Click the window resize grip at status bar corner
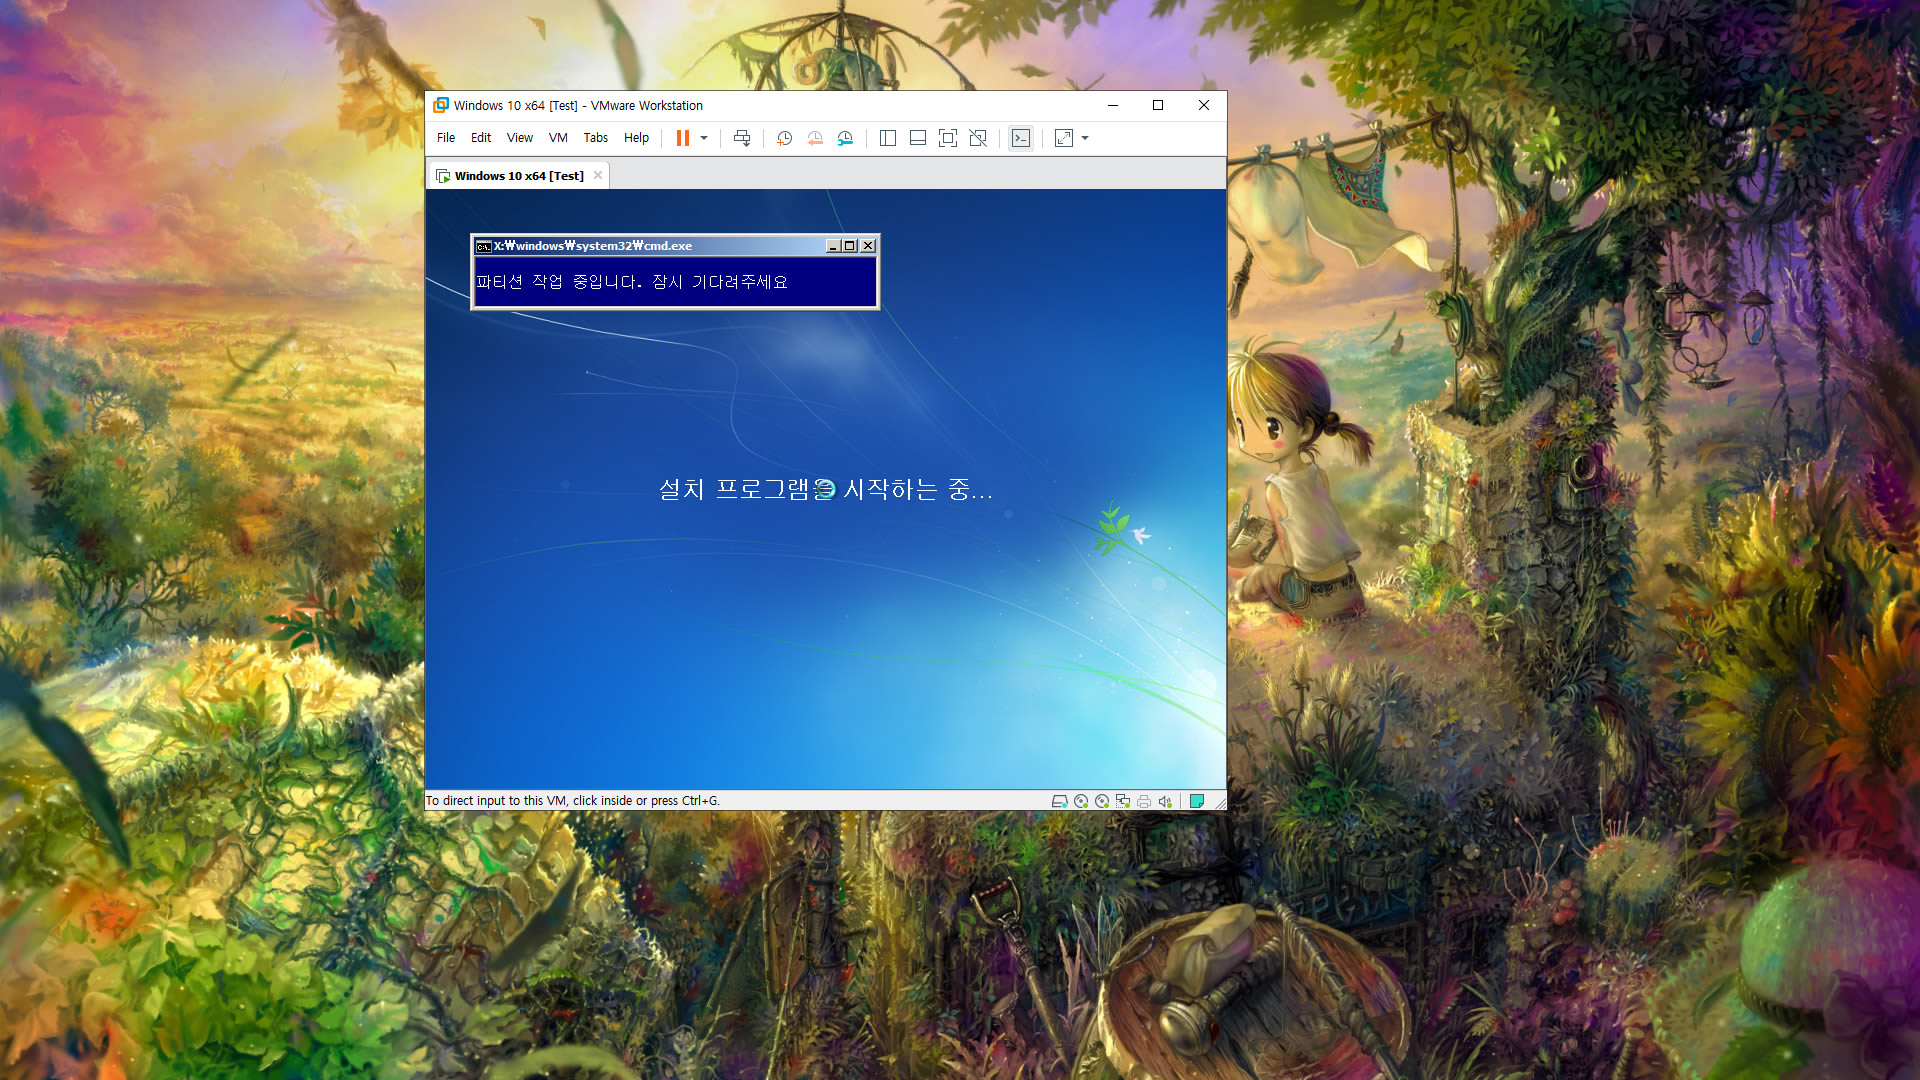 click(1220, 802)
